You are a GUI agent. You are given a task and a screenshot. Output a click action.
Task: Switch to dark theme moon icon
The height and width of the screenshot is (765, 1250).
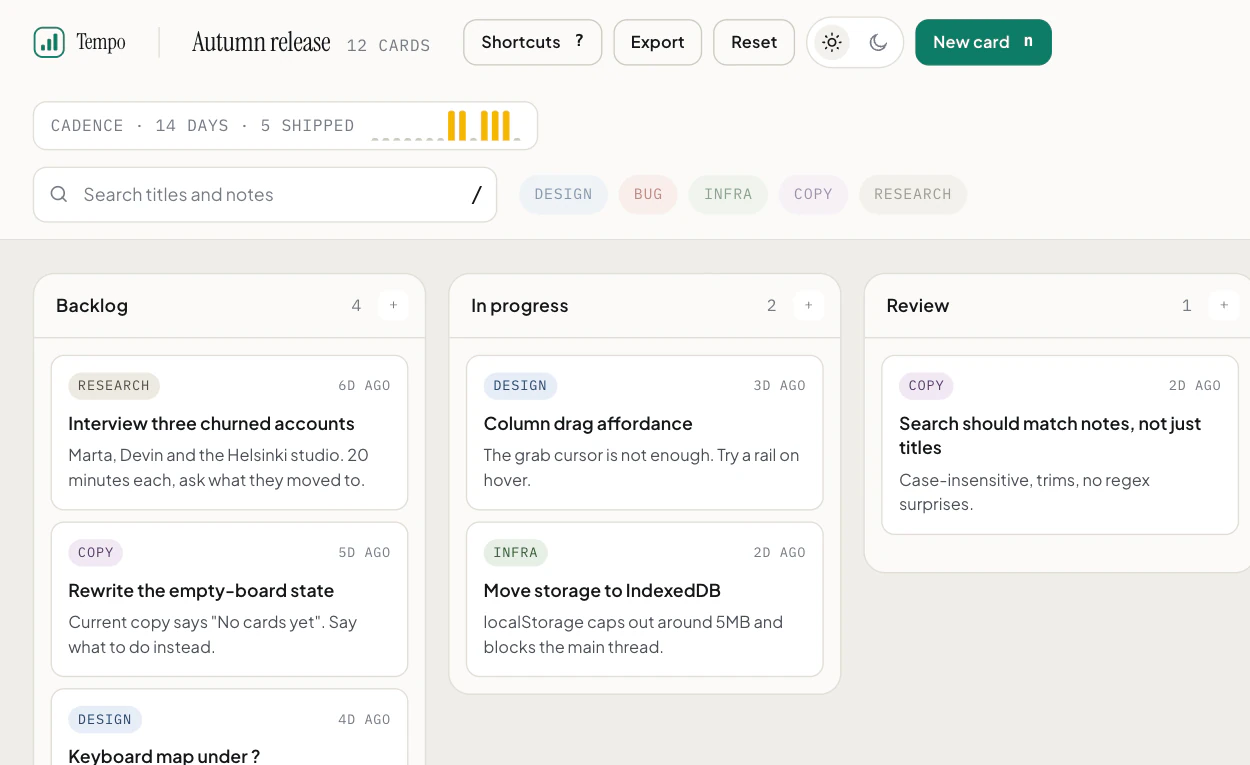[x=878, y=42]
